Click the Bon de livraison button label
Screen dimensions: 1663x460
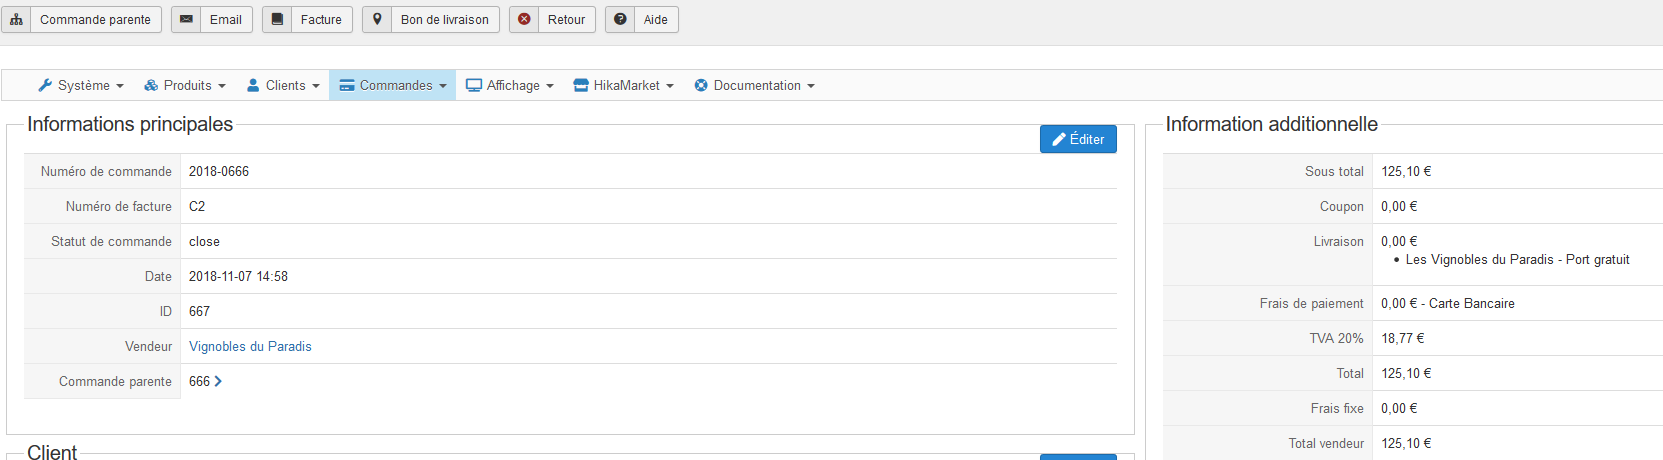[445, 19]
